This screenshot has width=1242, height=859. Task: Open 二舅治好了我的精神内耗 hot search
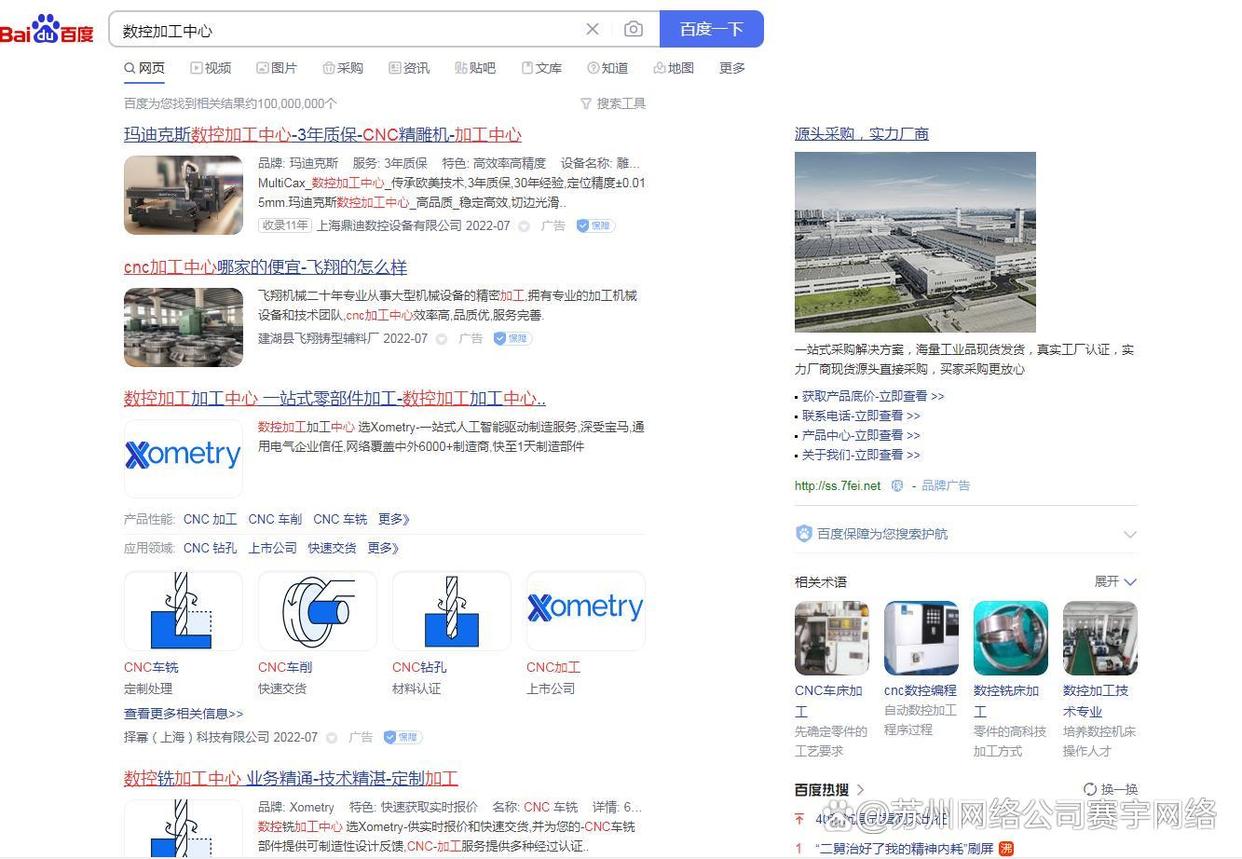click(x=905, y=848)
